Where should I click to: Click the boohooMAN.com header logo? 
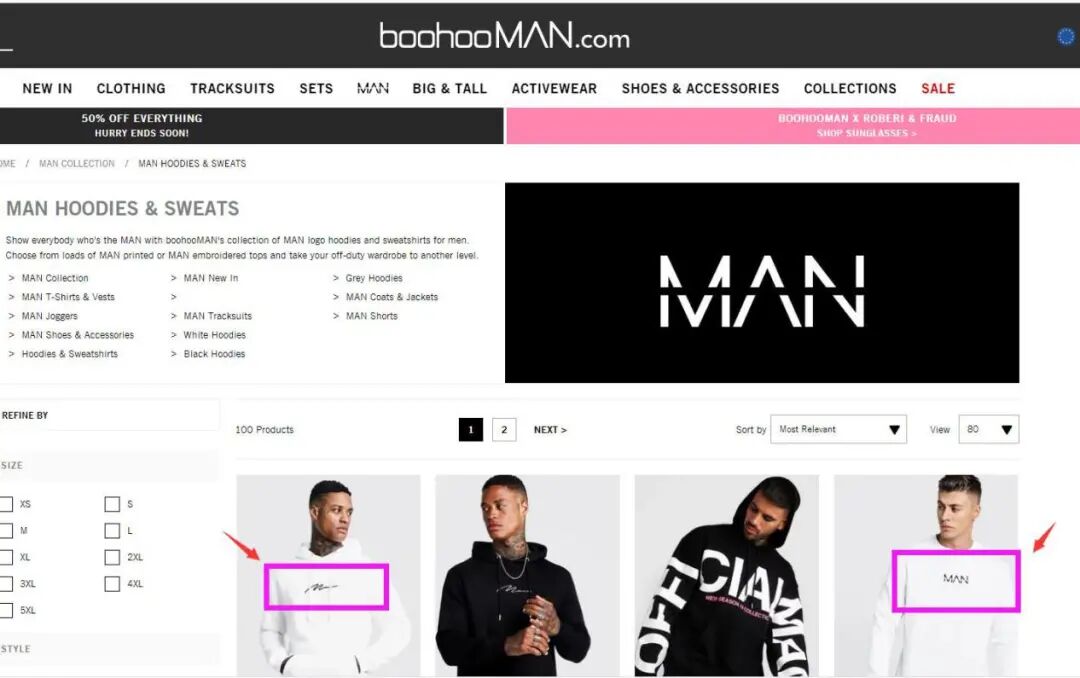[x=504, y=36]
